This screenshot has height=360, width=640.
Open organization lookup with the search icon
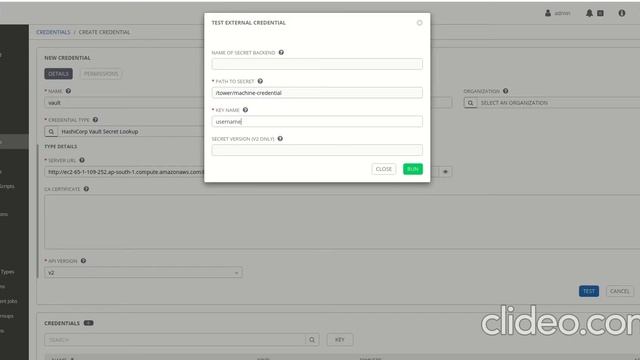(470, 103)
